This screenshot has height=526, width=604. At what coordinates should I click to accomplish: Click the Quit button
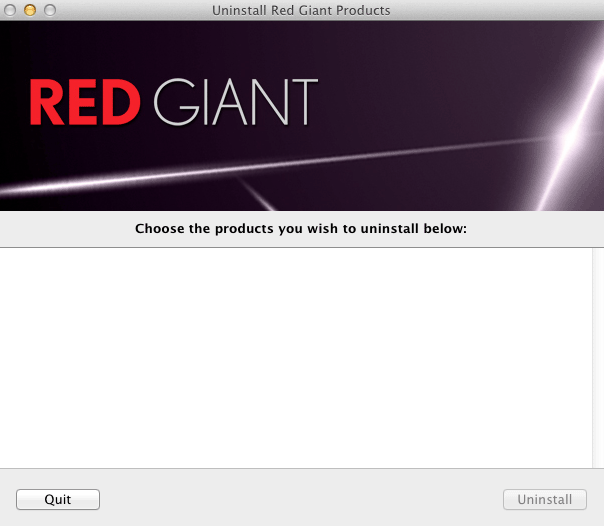58,499
